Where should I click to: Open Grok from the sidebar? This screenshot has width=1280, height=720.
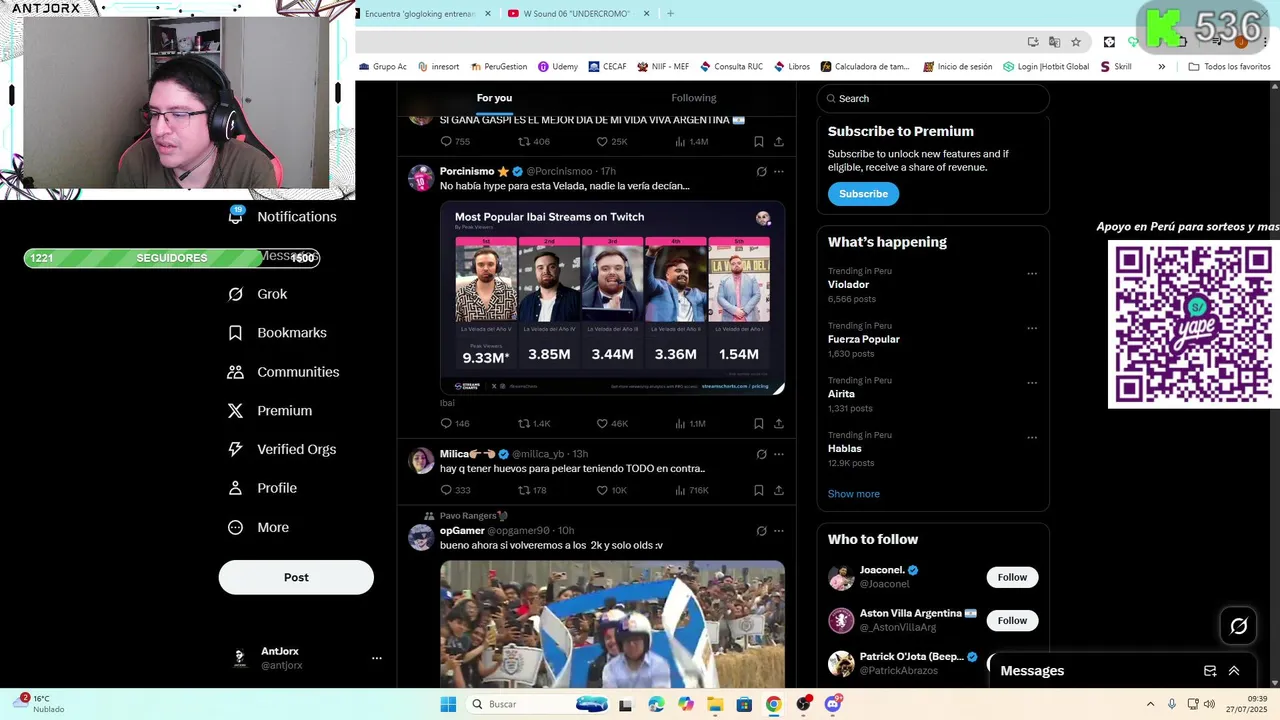click(258, 294)
